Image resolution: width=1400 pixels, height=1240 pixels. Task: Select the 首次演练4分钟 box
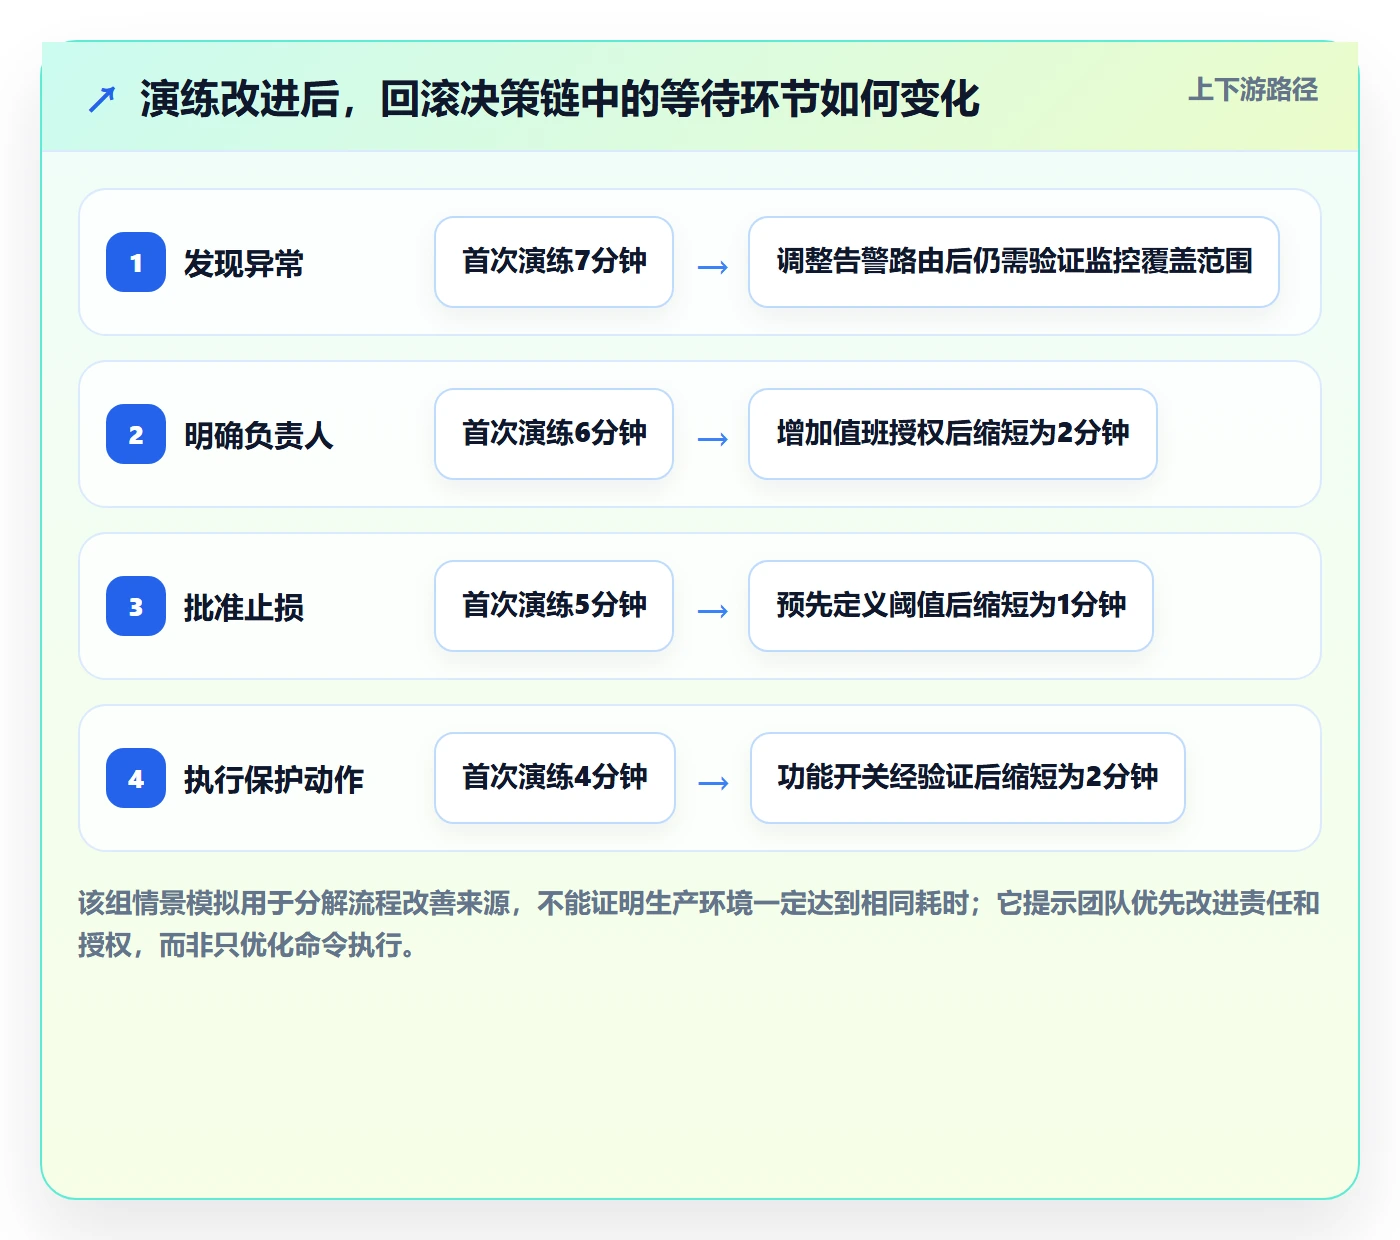point(555,778)
